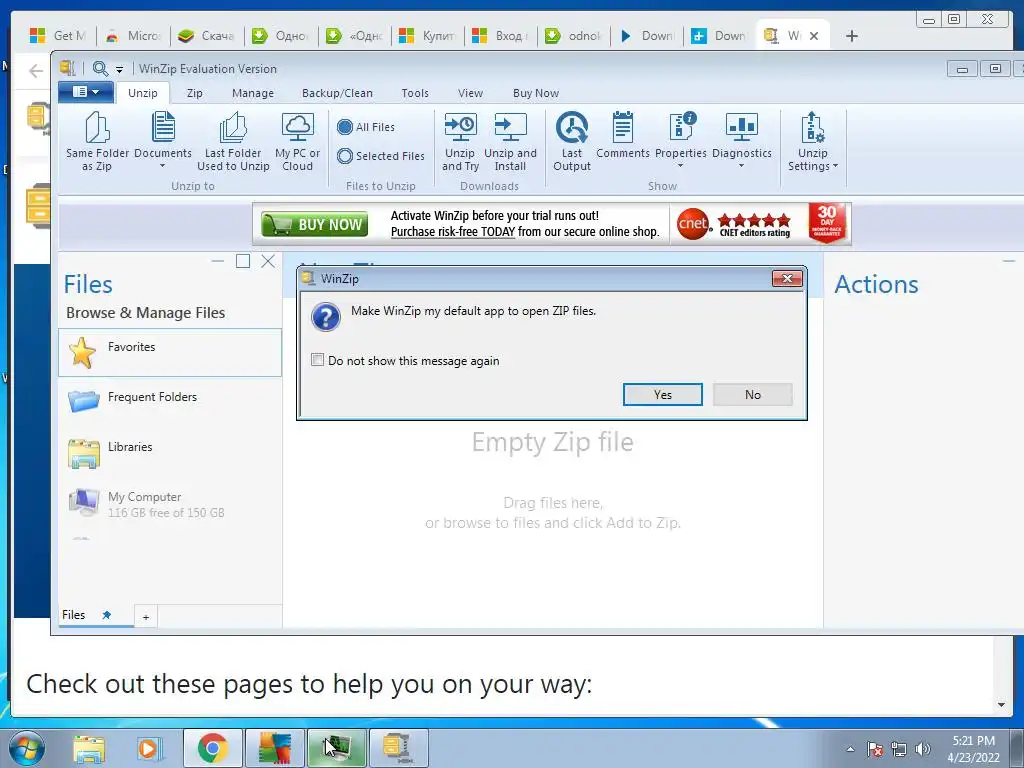Click the pin icon on Files tab
This screenshot has height=768, width=1024.
(106, 615)
